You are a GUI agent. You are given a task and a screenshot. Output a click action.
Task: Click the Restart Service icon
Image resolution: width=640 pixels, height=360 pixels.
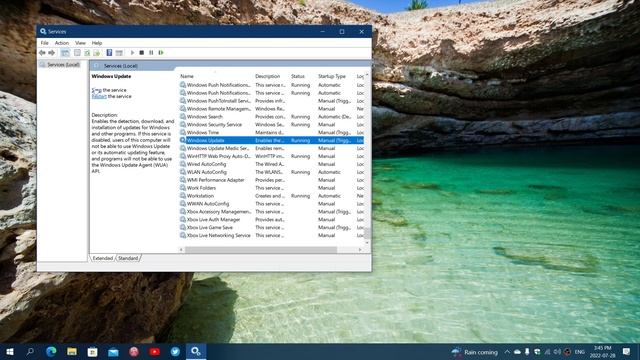click(x=161, y=53)
